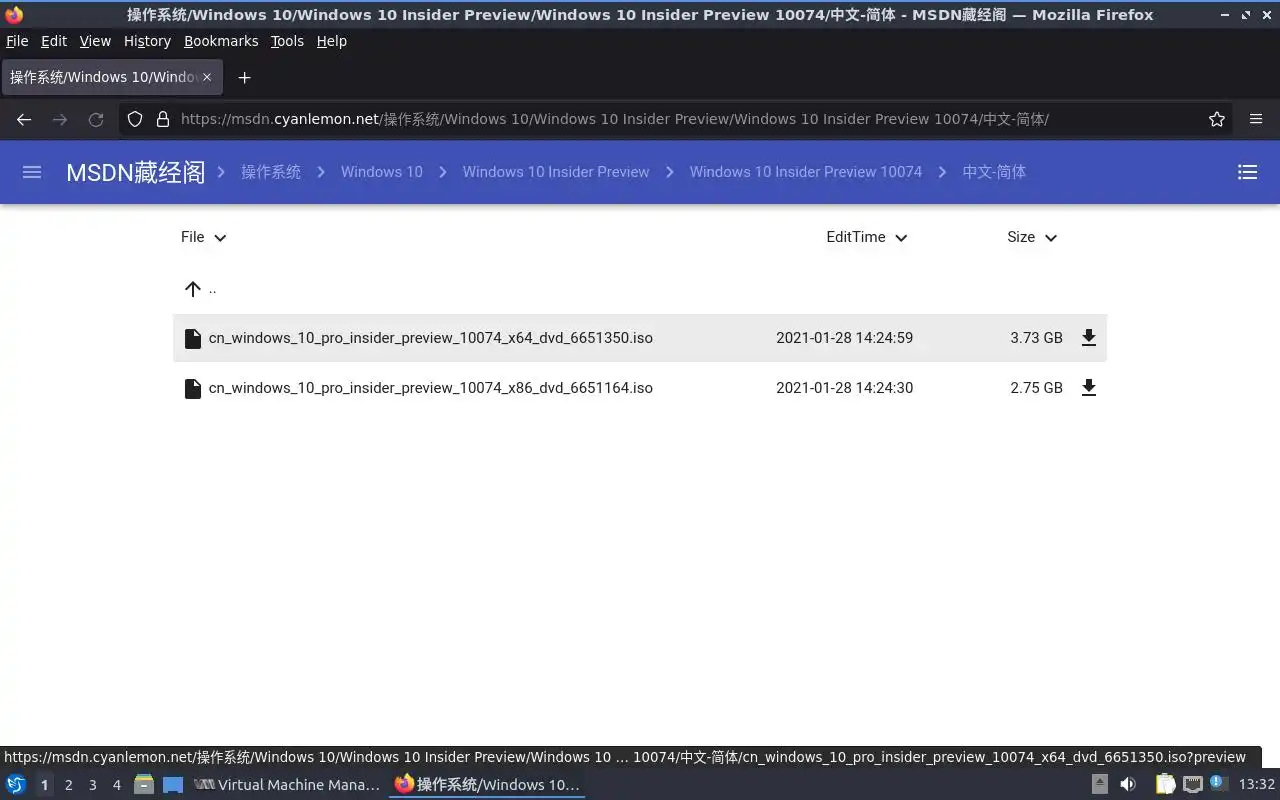Sort by EditTime column
Screen dimensions: 1280x800
(x=867, y=237)
